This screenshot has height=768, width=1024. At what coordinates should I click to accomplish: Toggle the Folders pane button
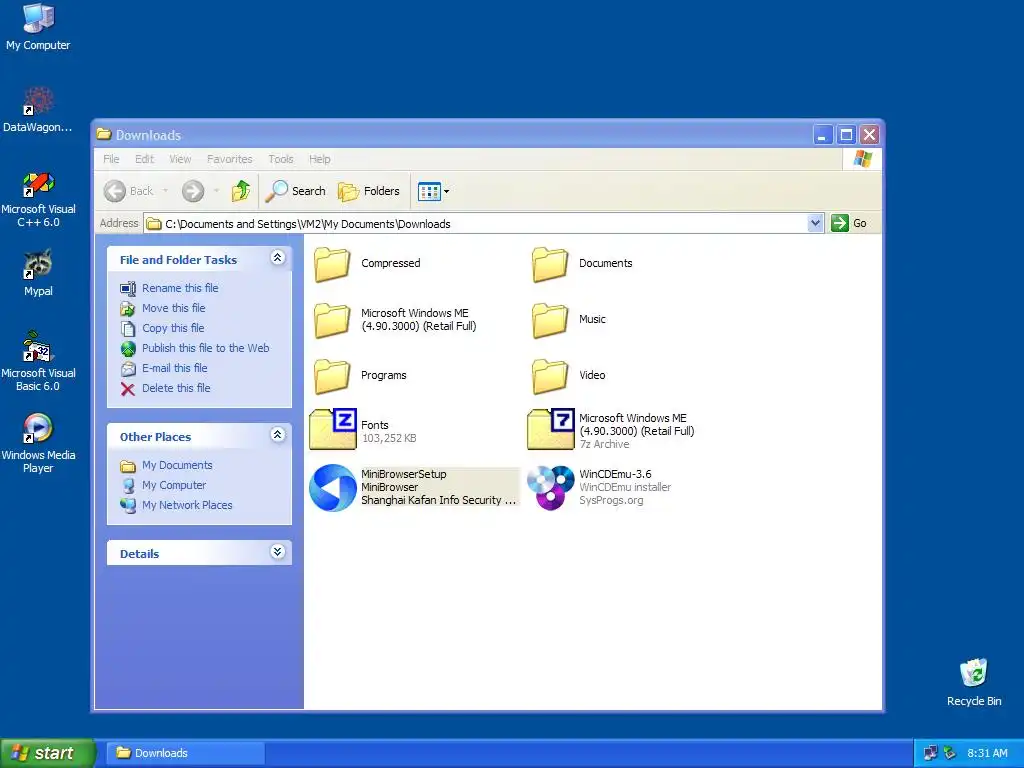tap(368, 191)
